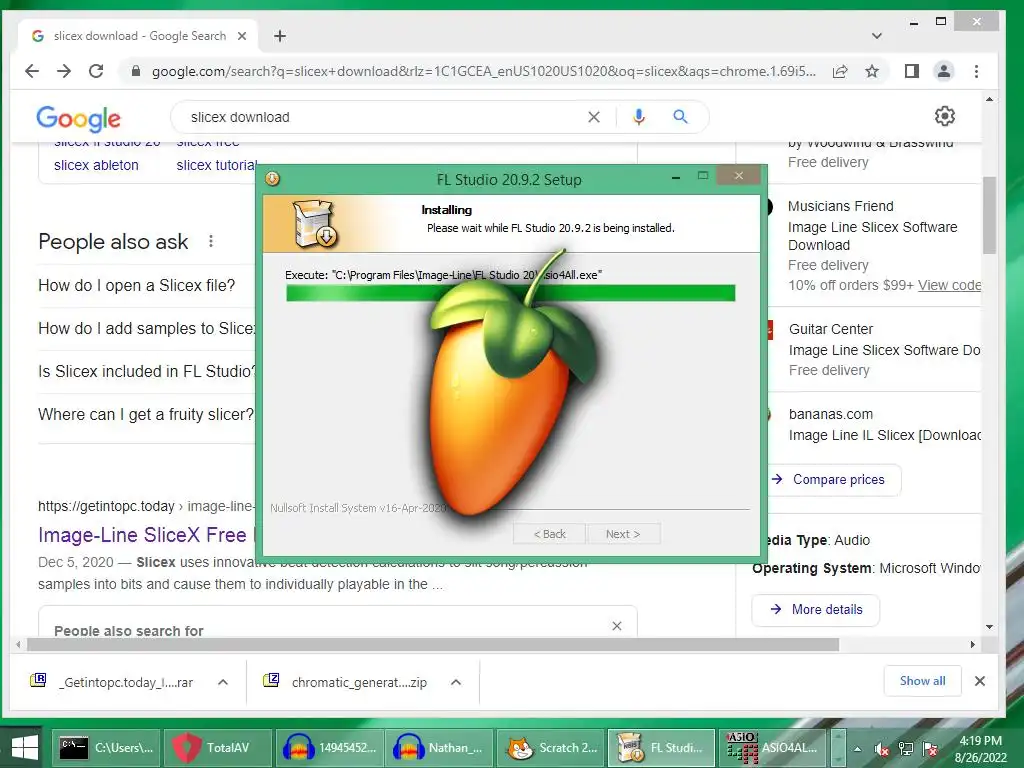
Task: Open Chrome three-dot menu
Action: point(976,71)
